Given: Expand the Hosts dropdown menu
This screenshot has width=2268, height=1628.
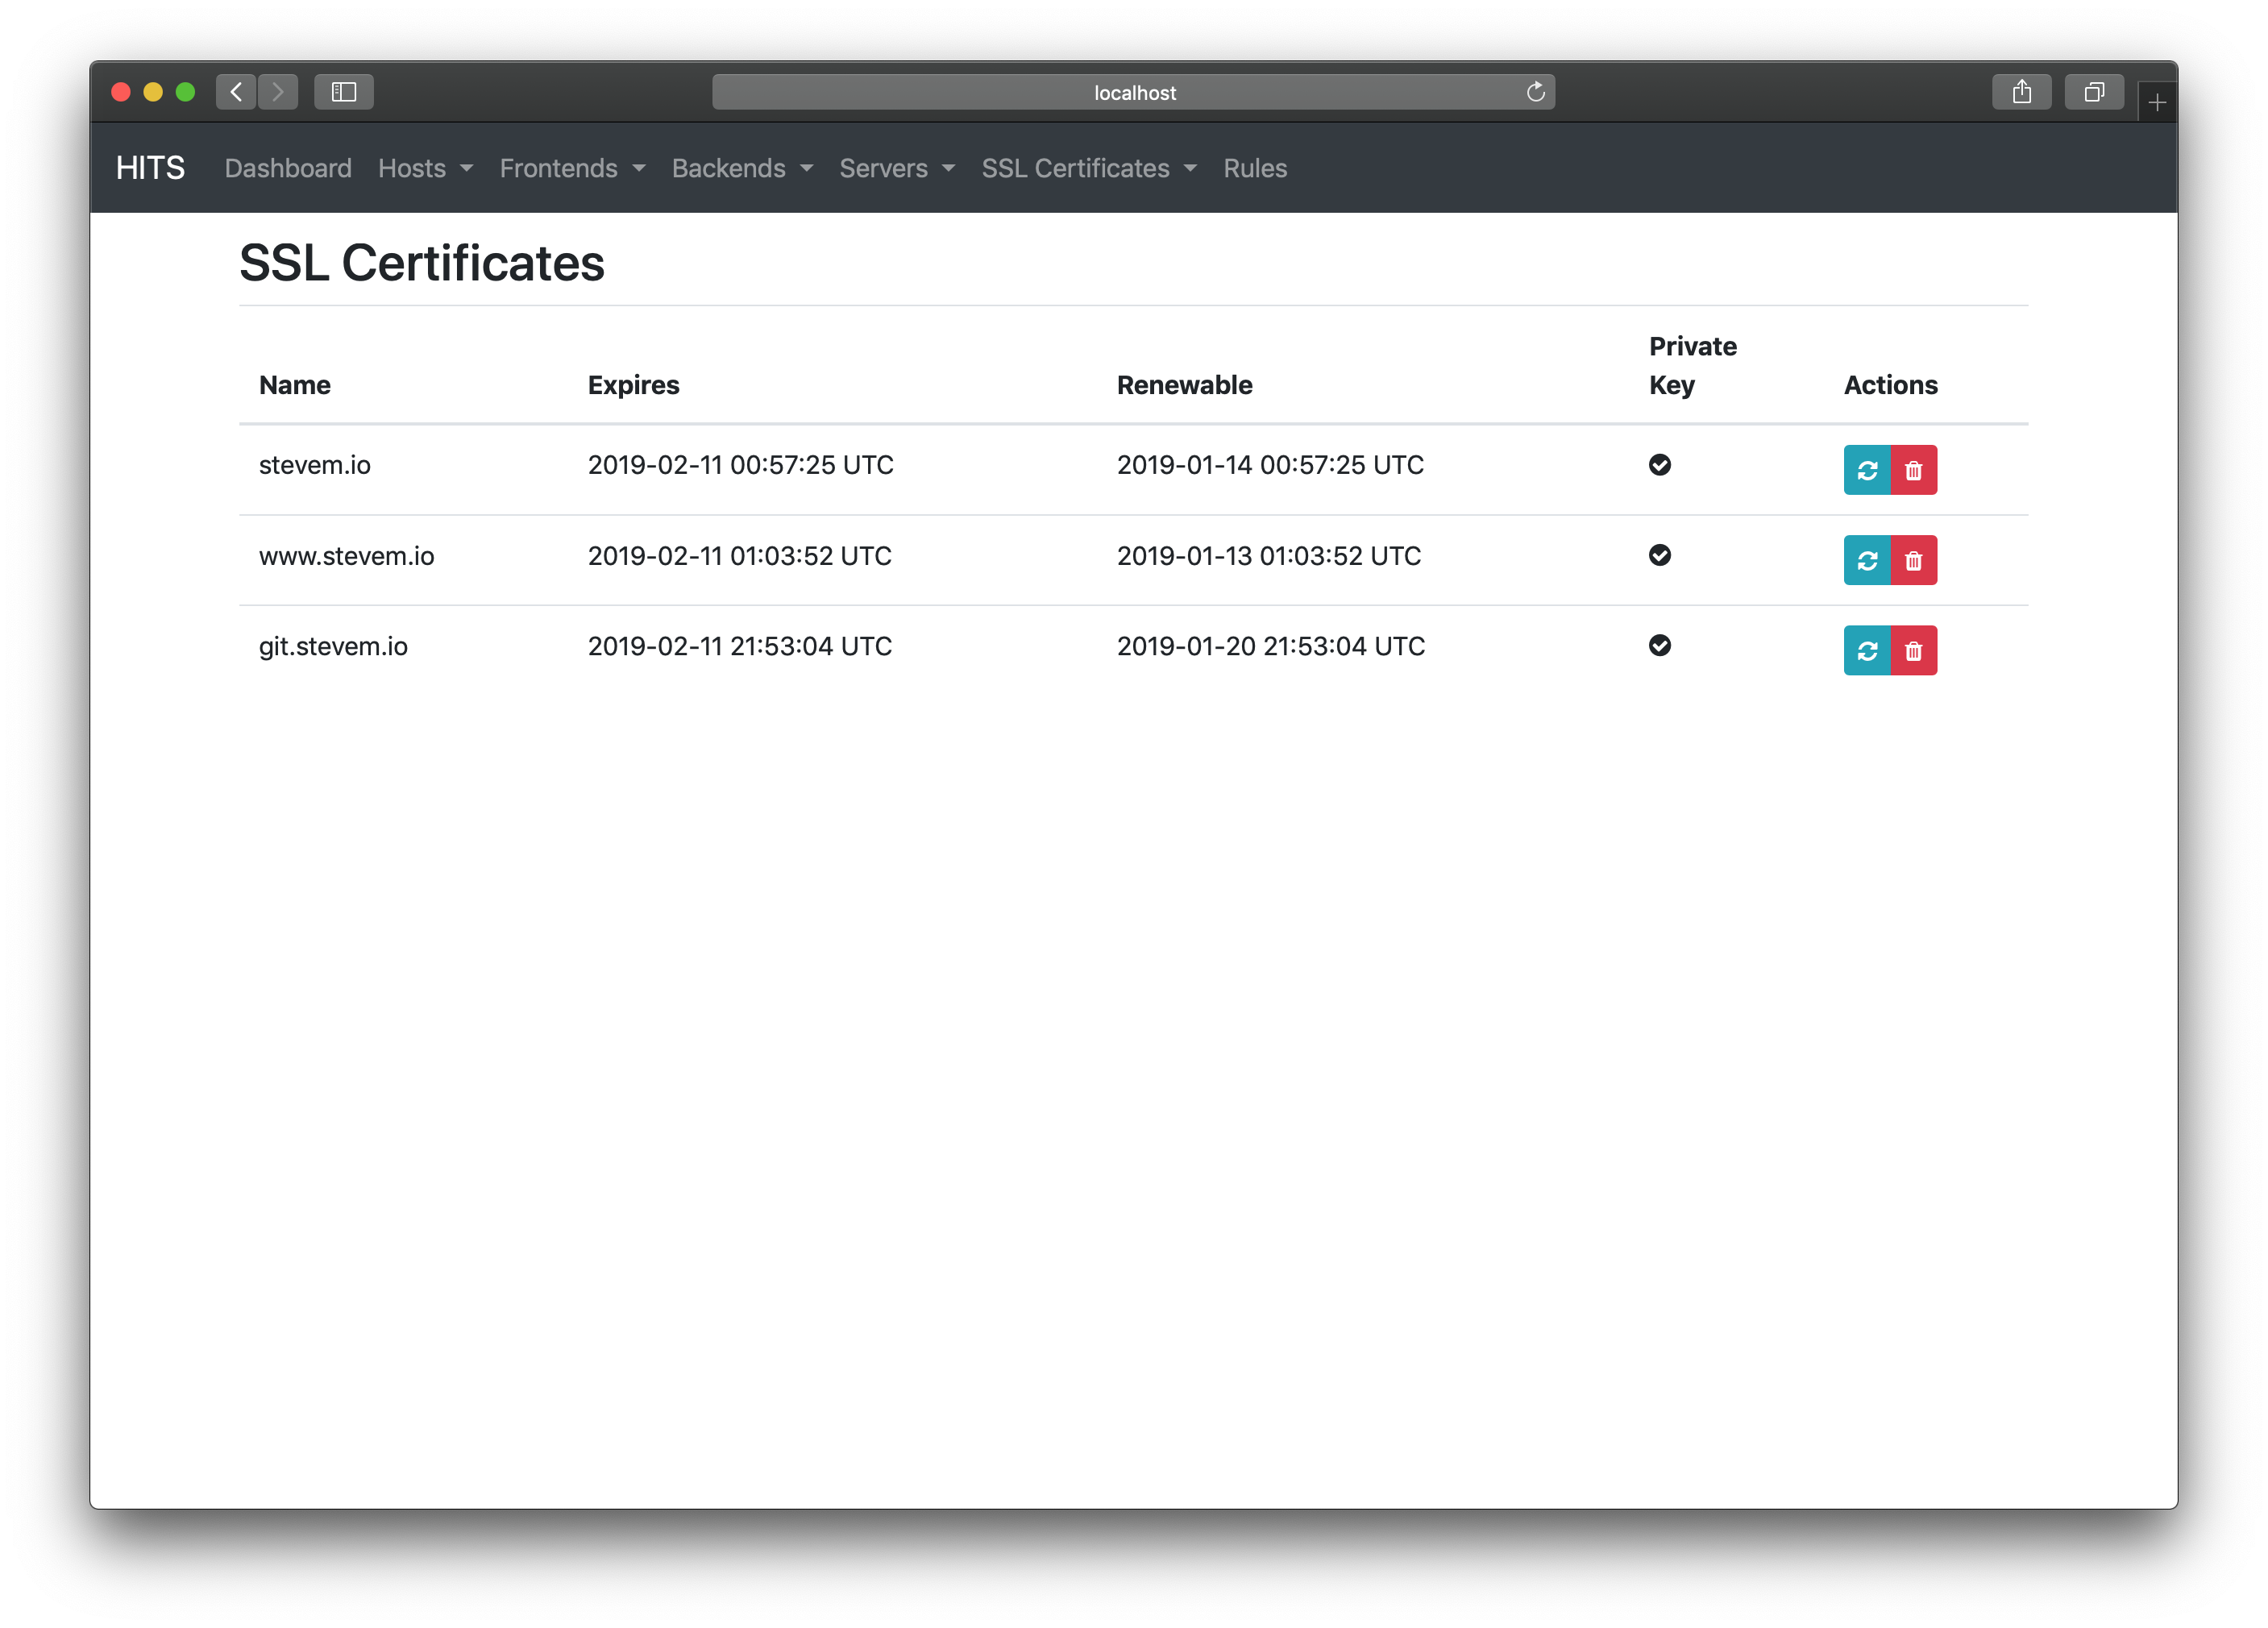Looking at the screenshot, I should pos(425,168).
